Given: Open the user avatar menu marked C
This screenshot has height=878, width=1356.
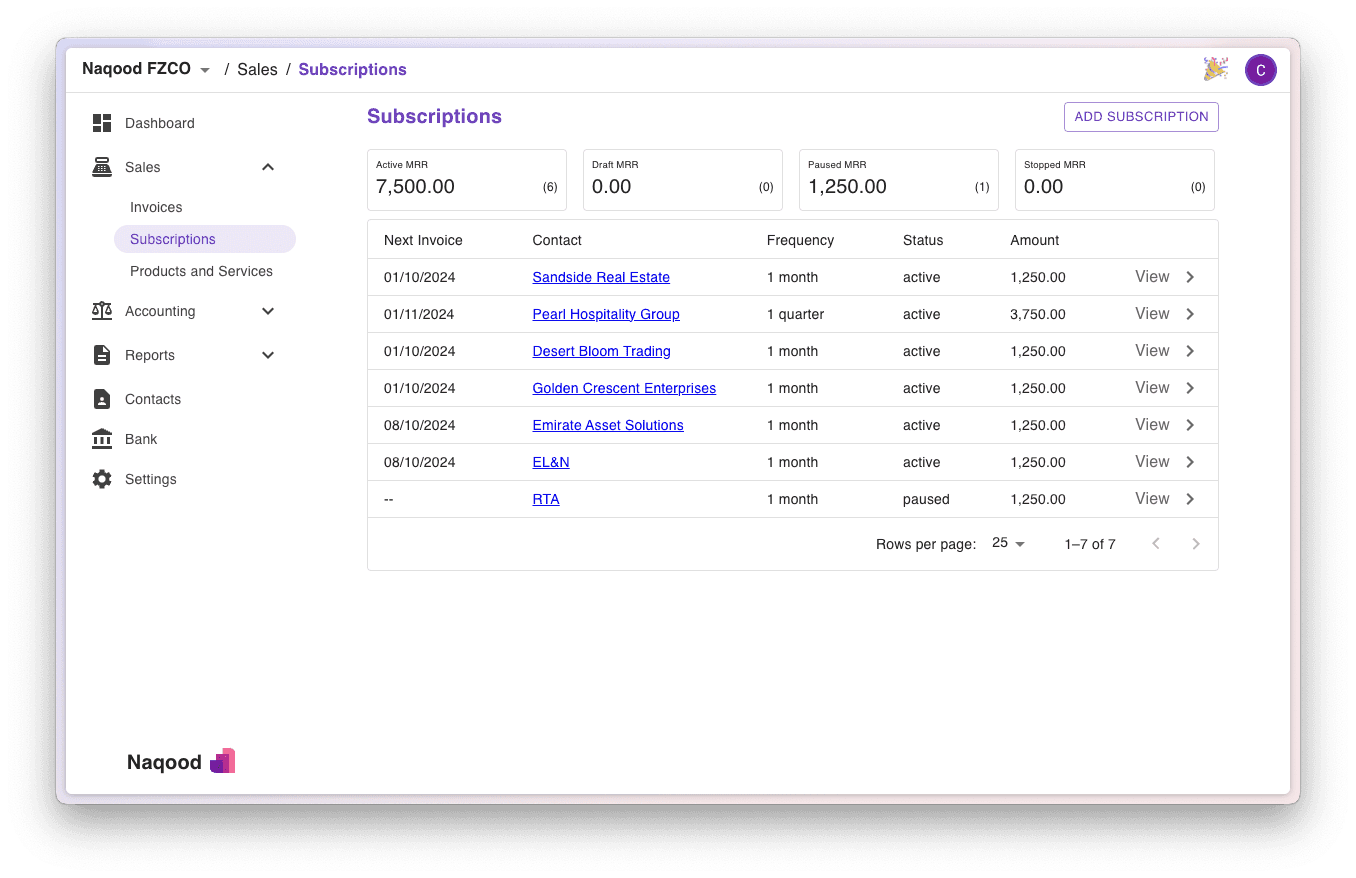Looking at the screenshot, I should point(1261,69).
